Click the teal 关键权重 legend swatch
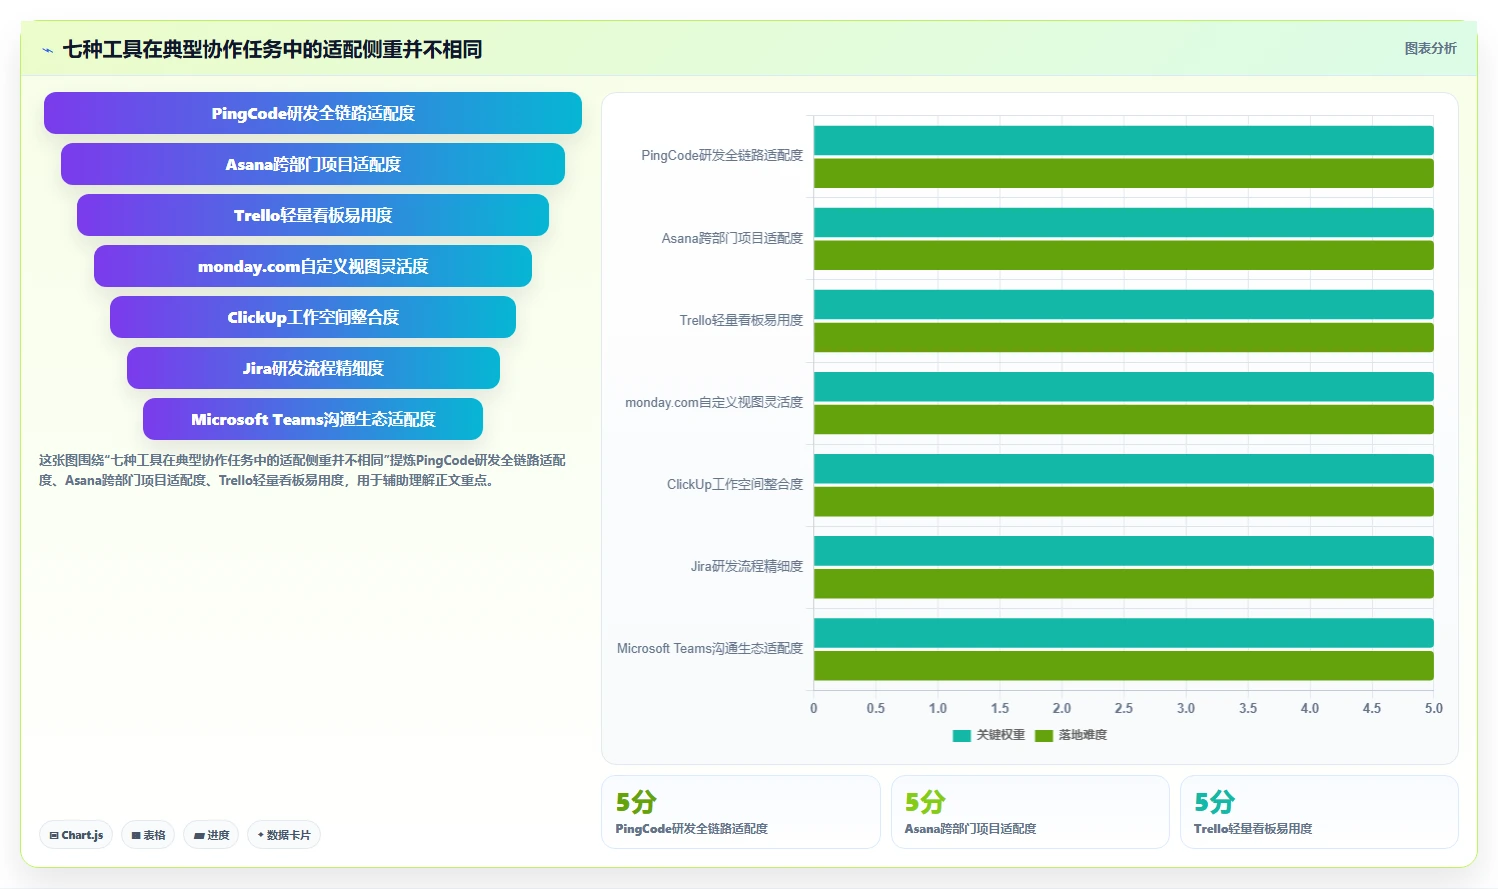 coord(962,736)
